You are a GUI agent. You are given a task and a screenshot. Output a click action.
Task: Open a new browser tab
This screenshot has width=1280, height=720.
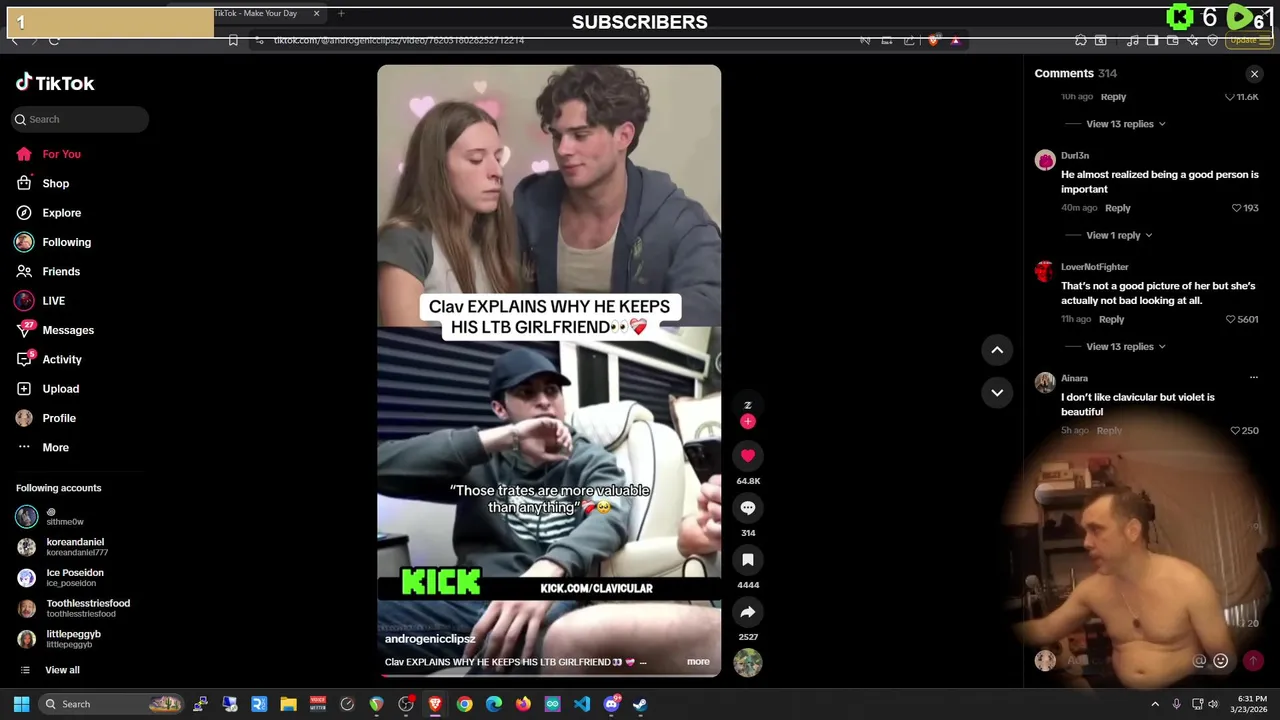pos(341,13)
